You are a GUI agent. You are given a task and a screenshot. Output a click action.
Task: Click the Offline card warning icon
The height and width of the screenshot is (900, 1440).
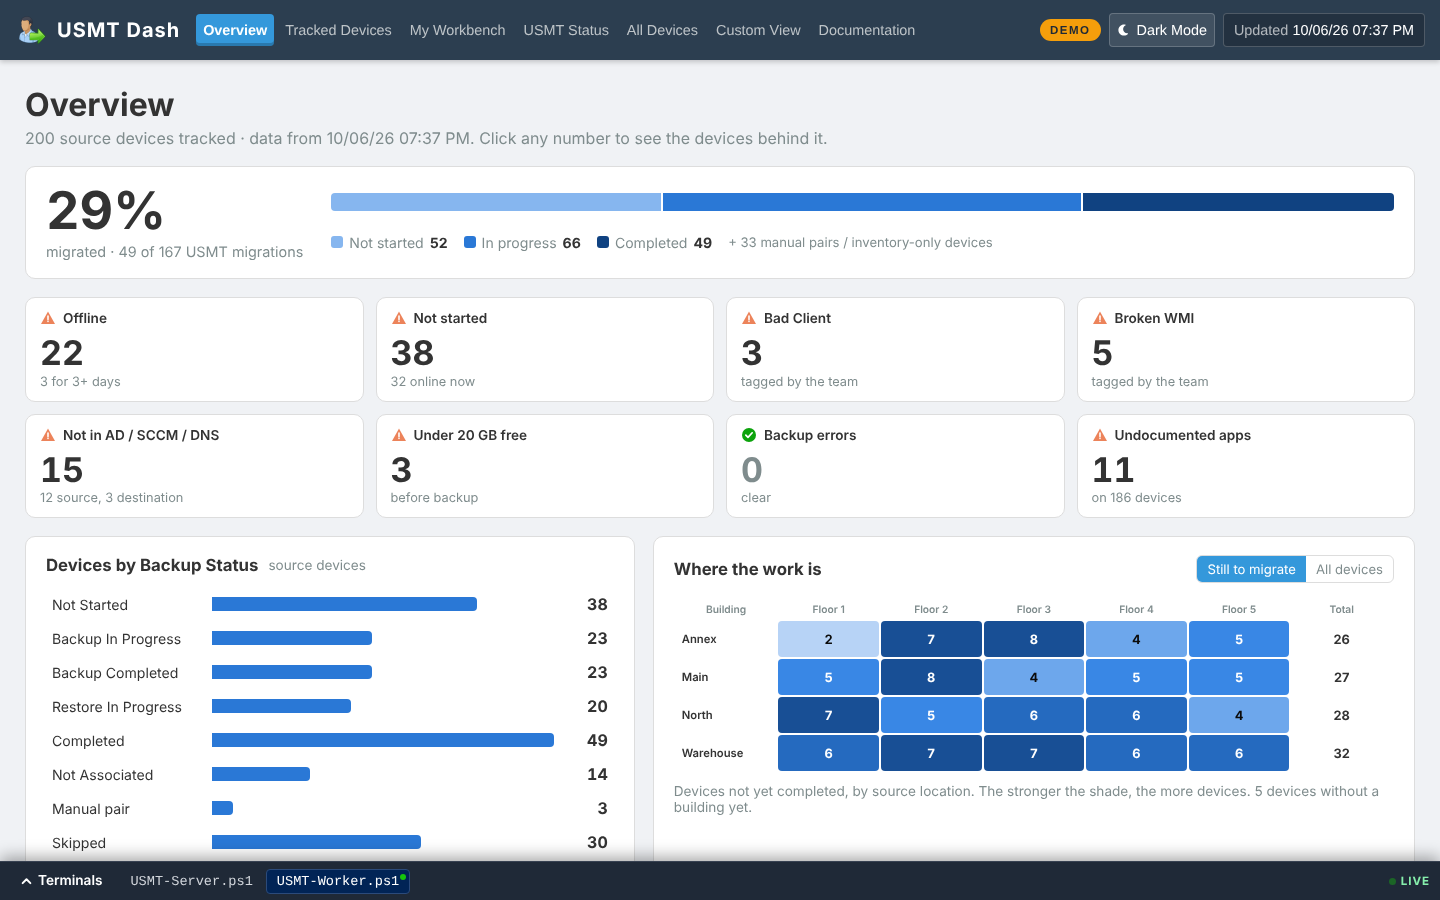pyautogui.click(x=48, y=318)
